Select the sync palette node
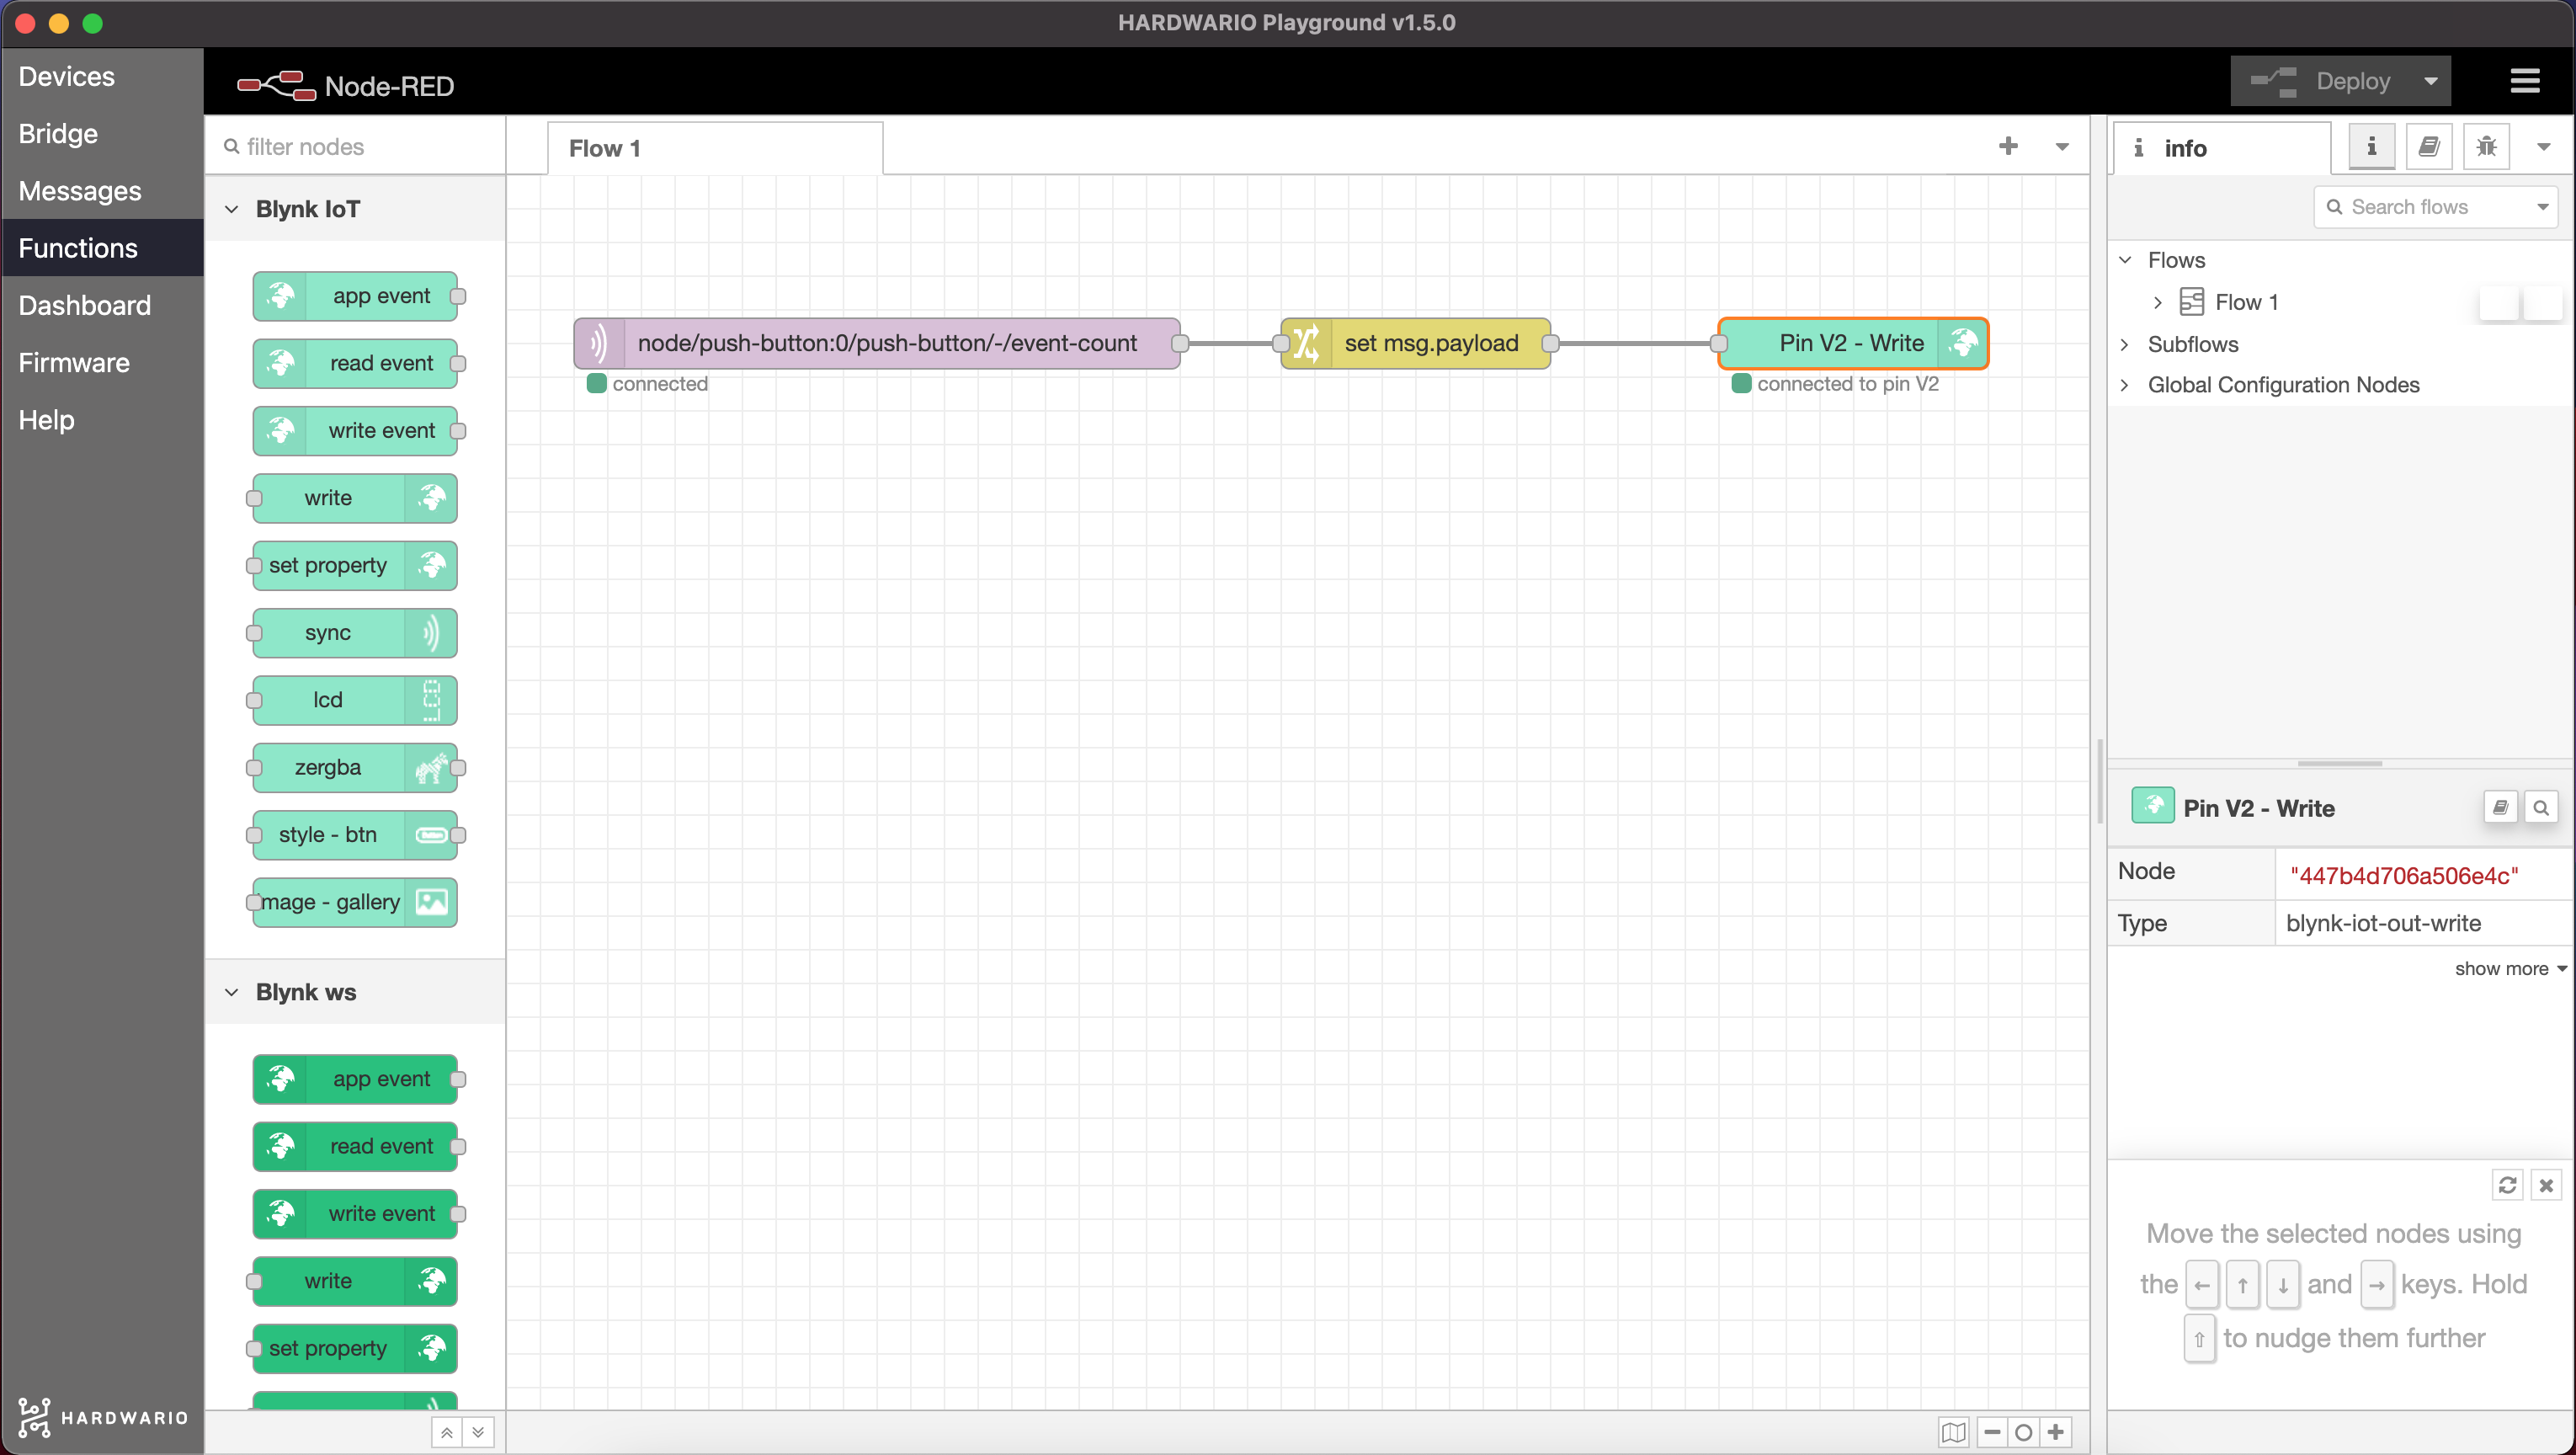This screenshot has width=2576, height=1455. pos(355,632)
